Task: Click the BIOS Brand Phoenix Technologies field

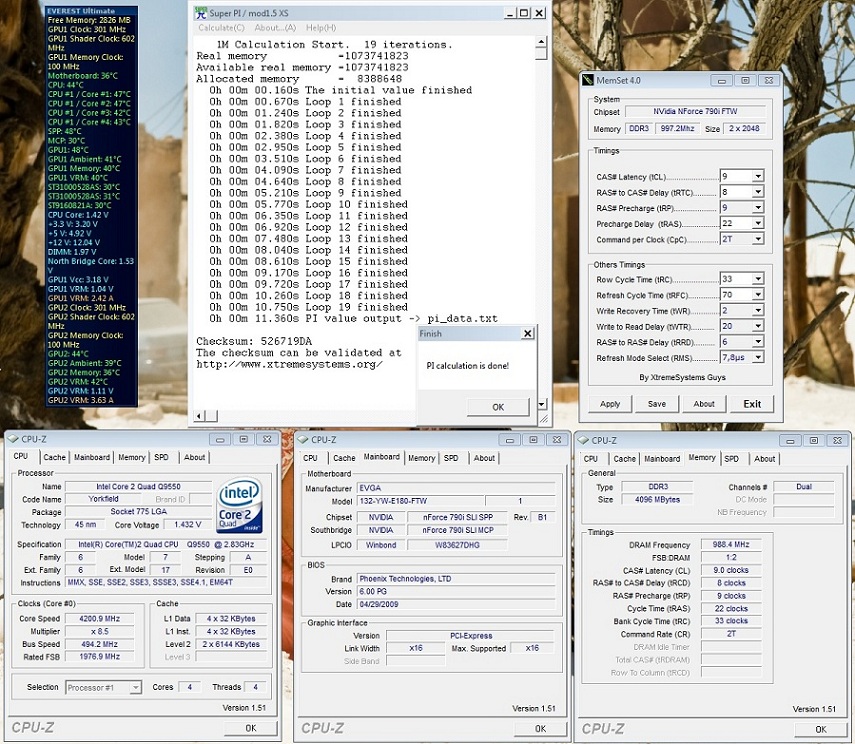Action: point(456,579)
